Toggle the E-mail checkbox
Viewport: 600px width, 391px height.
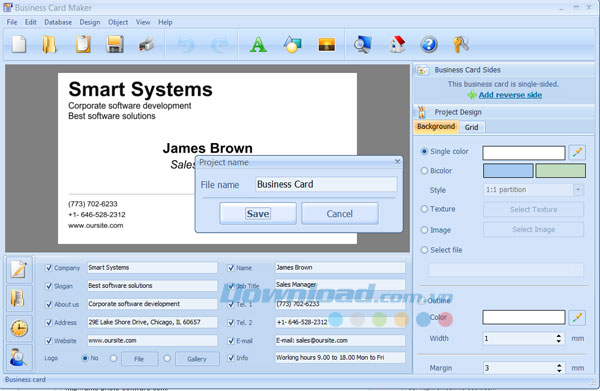[231, 340]
